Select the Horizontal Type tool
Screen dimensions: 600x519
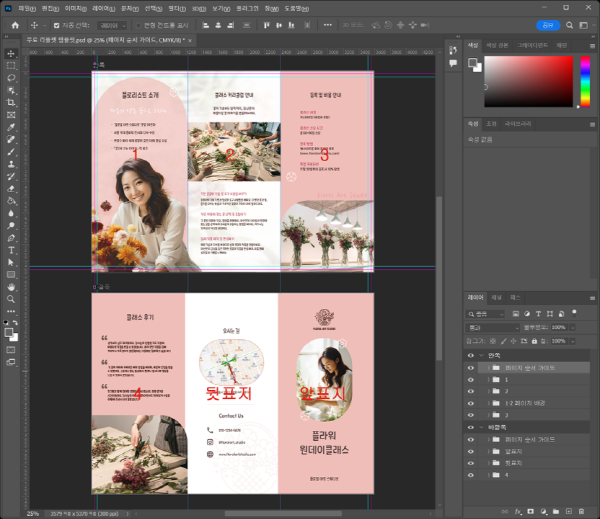click(11, 249)
